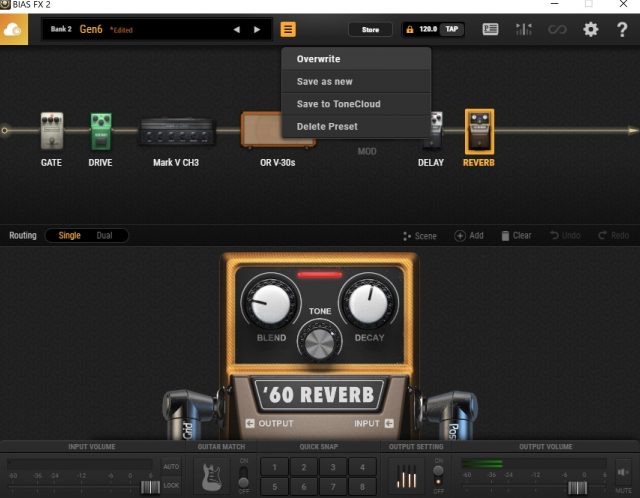Click the output volume slider handle
The width and height of the screenshot is (640, 498).
click(x=578, y=488)
